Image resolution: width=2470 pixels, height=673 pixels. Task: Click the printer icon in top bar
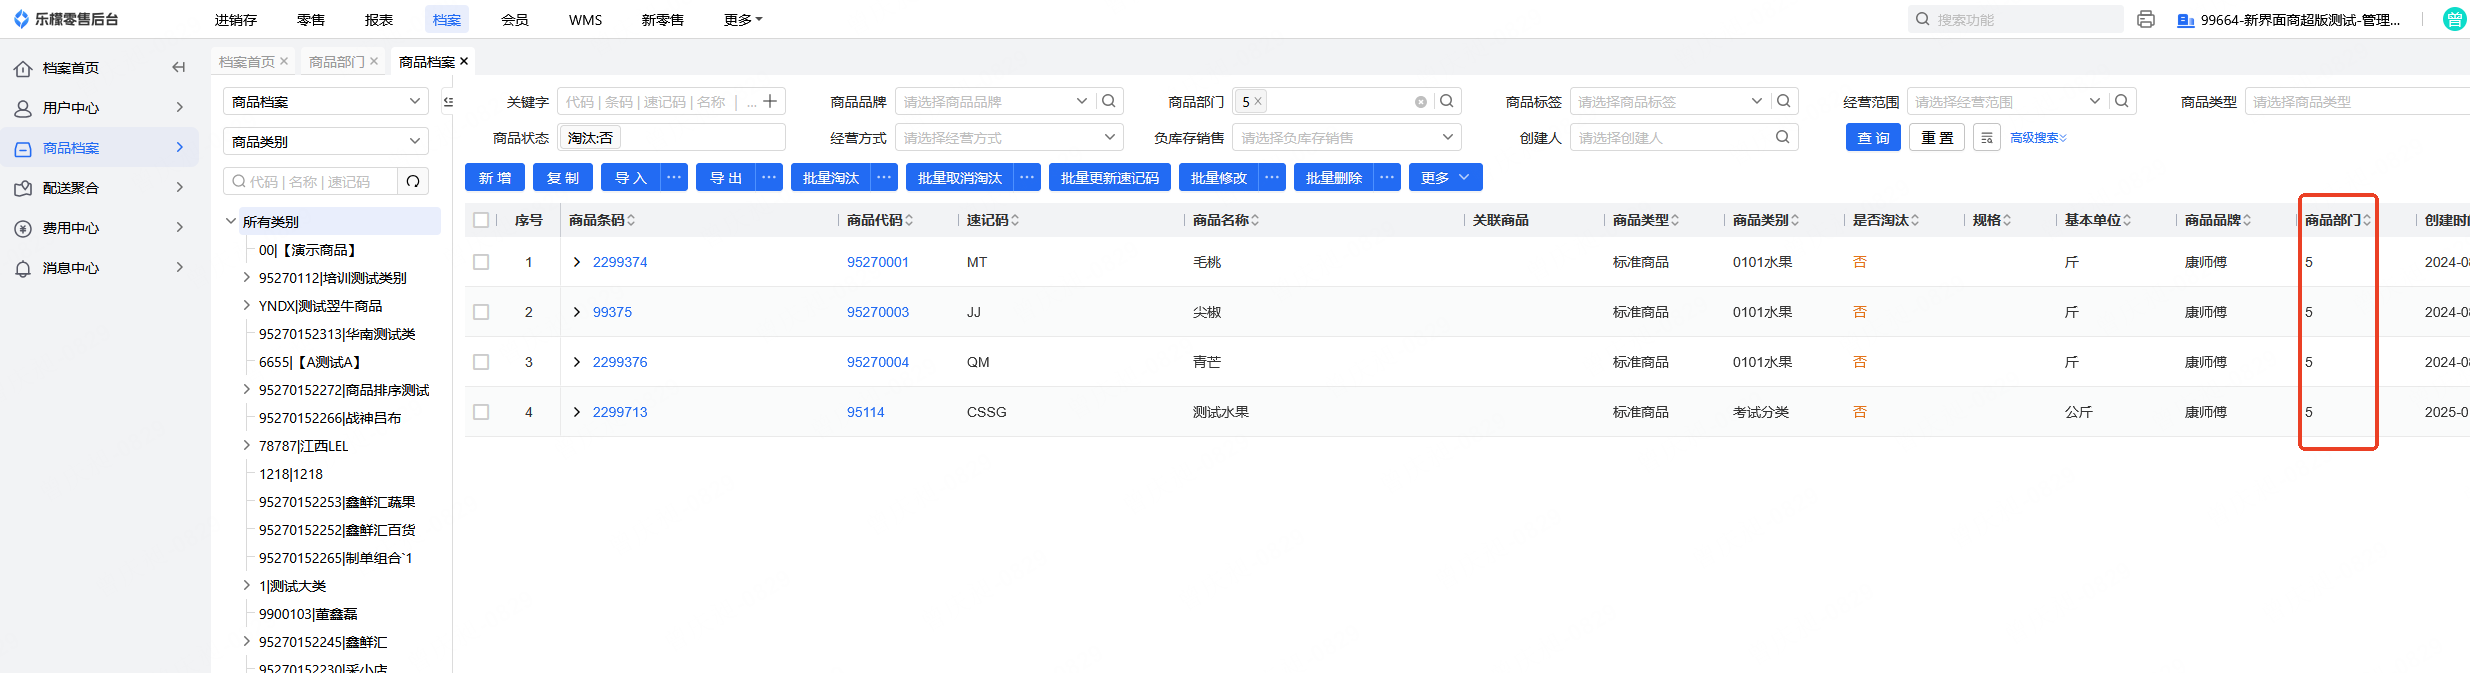tap(2145, 19)
